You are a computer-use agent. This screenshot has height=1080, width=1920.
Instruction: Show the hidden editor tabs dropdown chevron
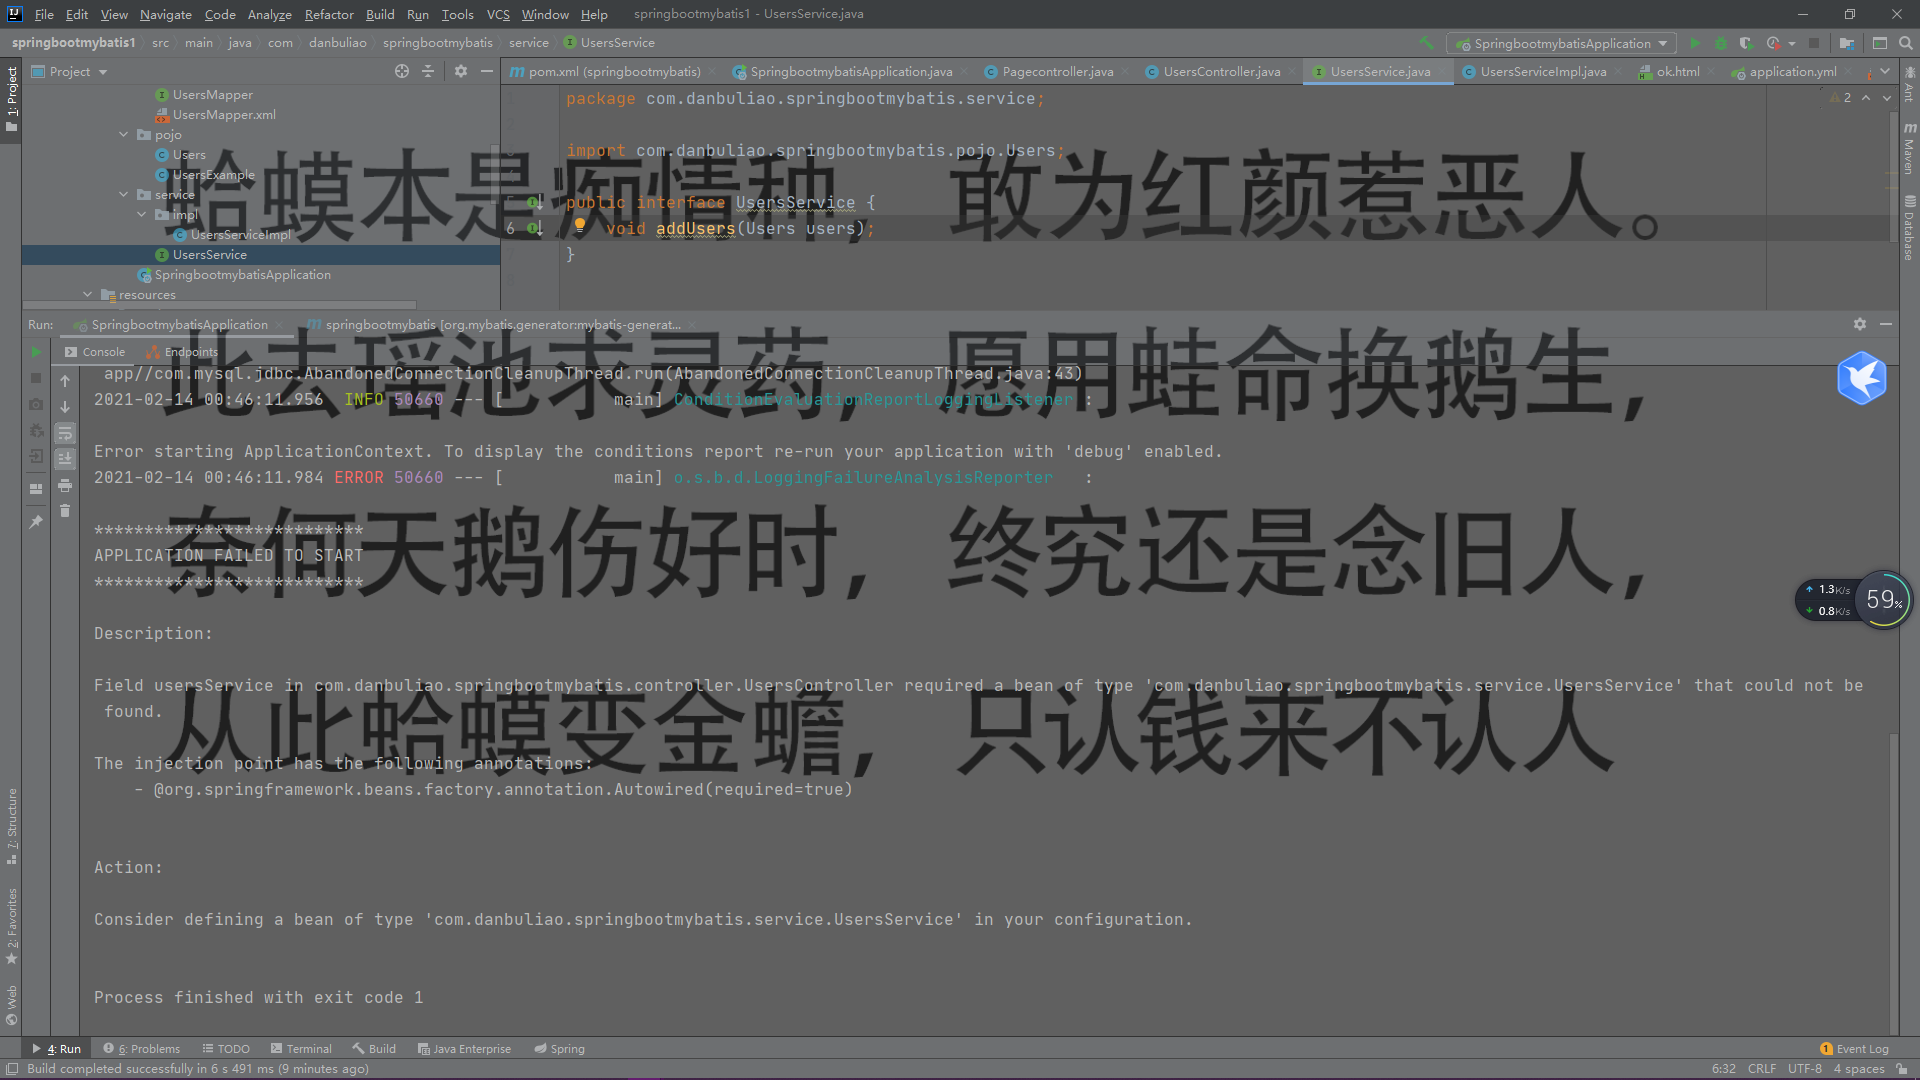click(1885, 71)
